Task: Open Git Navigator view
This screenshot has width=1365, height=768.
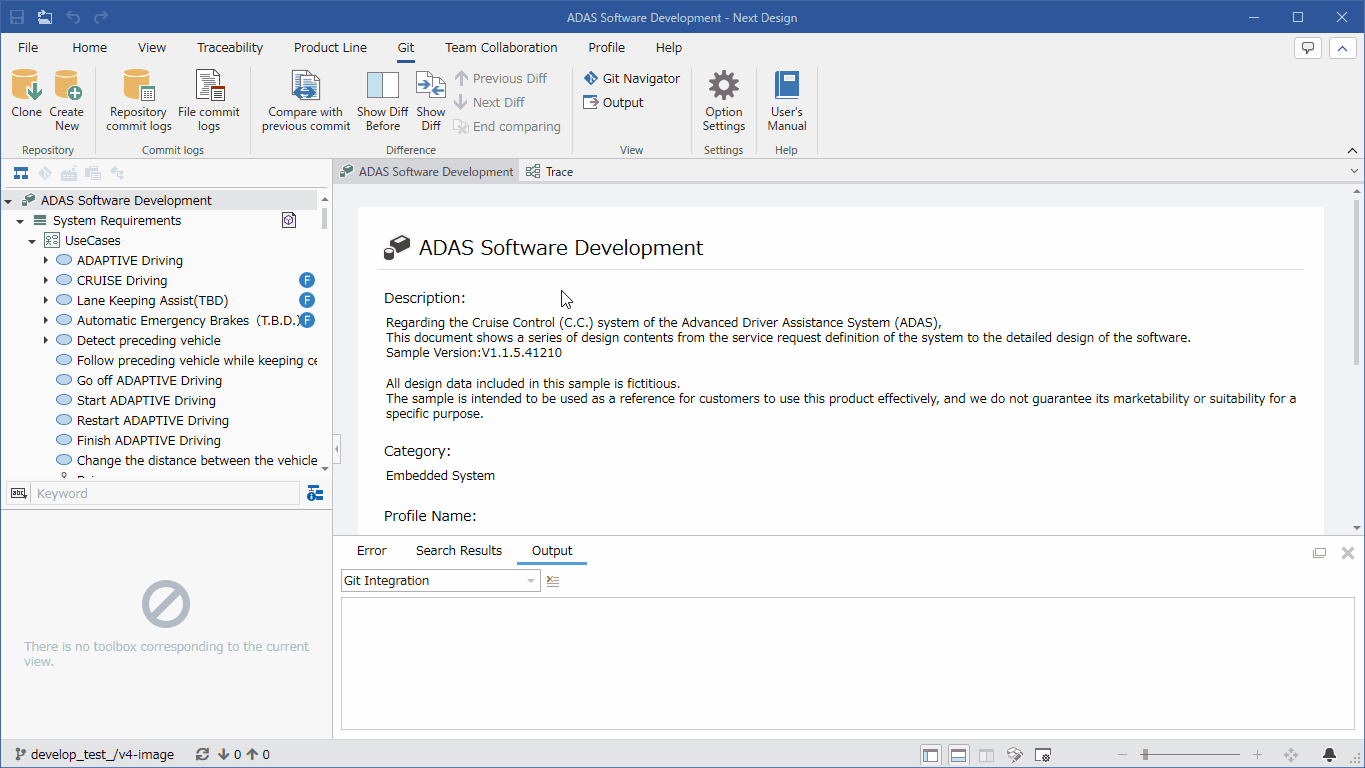Action: [x=631, y=78]
